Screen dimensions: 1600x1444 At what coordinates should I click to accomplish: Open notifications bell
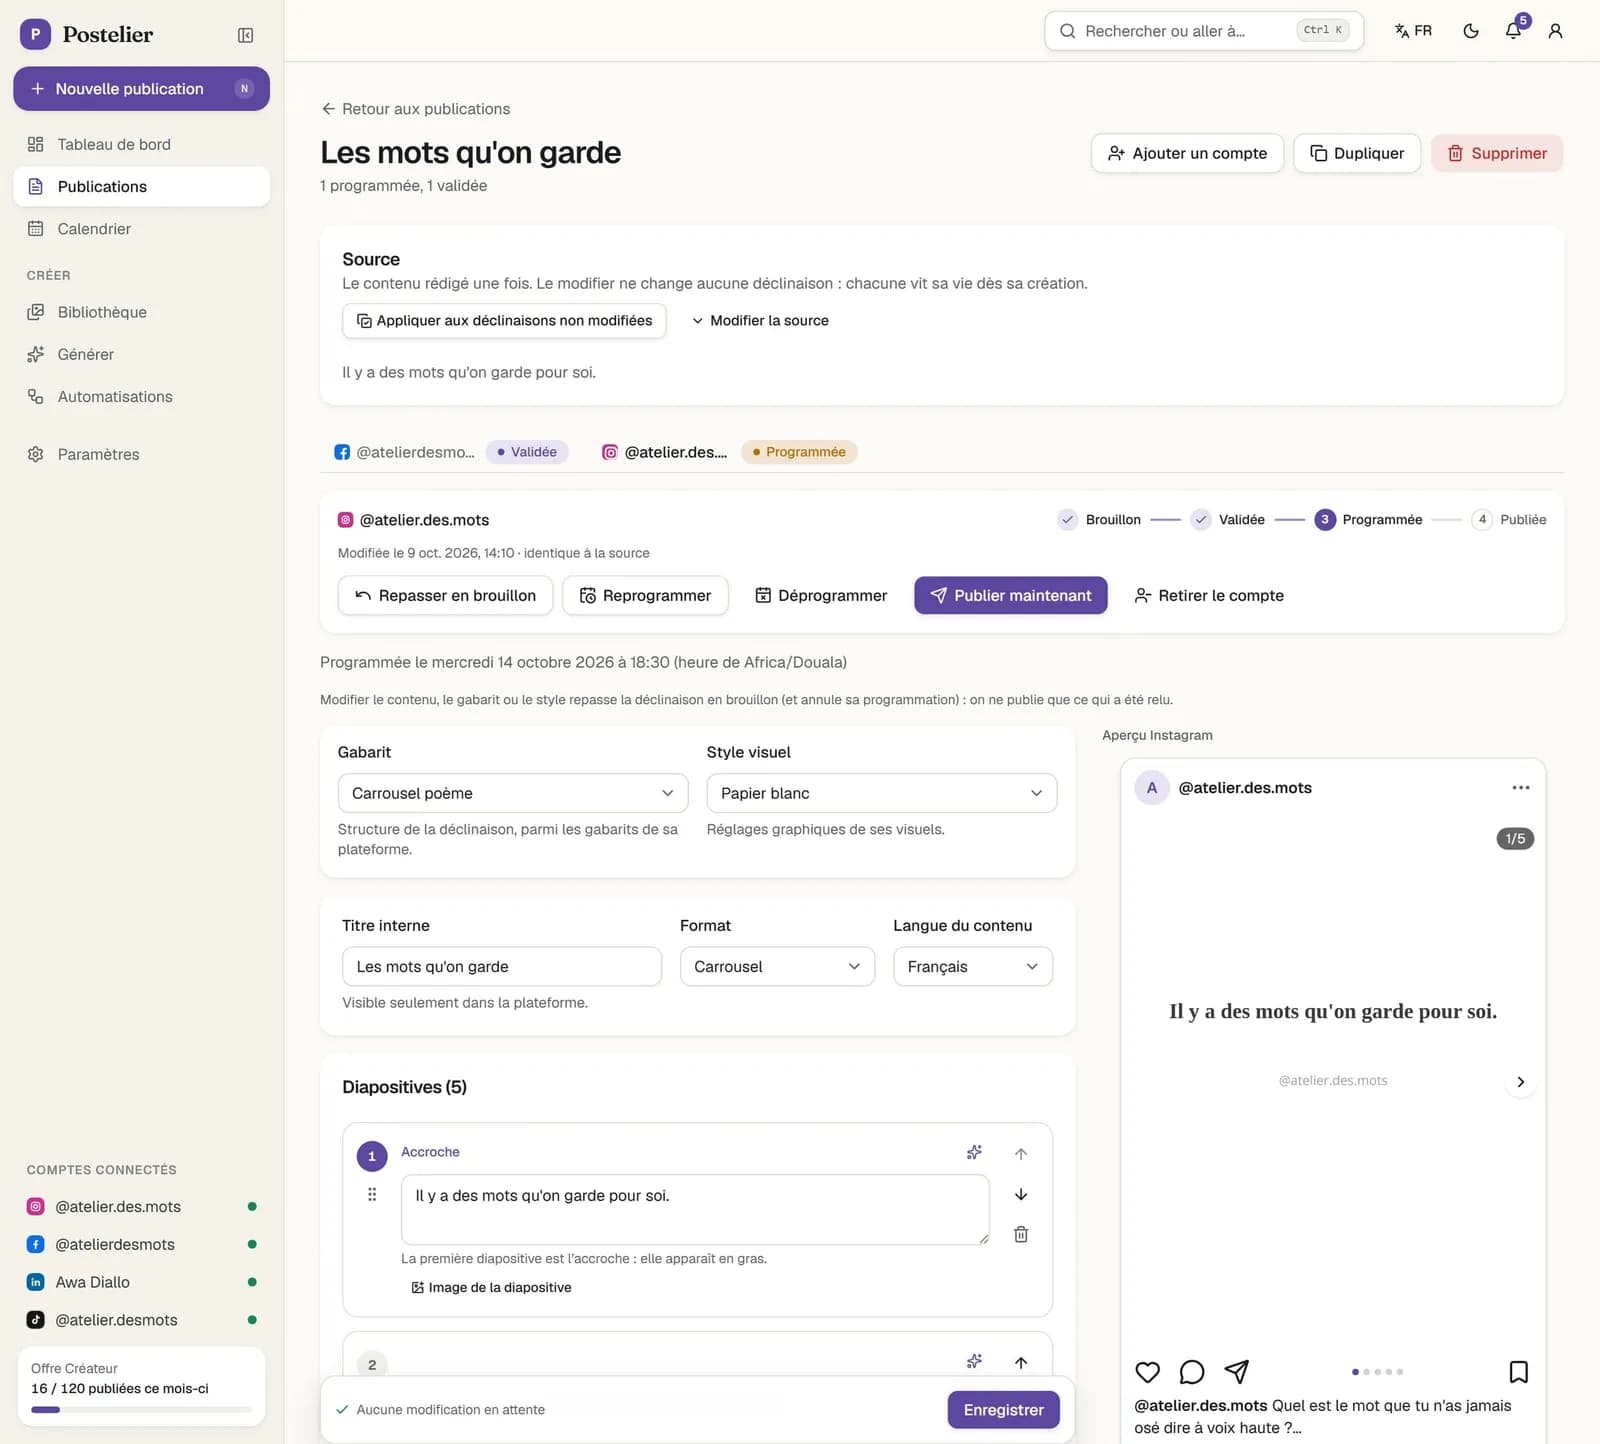(1514, 31)
